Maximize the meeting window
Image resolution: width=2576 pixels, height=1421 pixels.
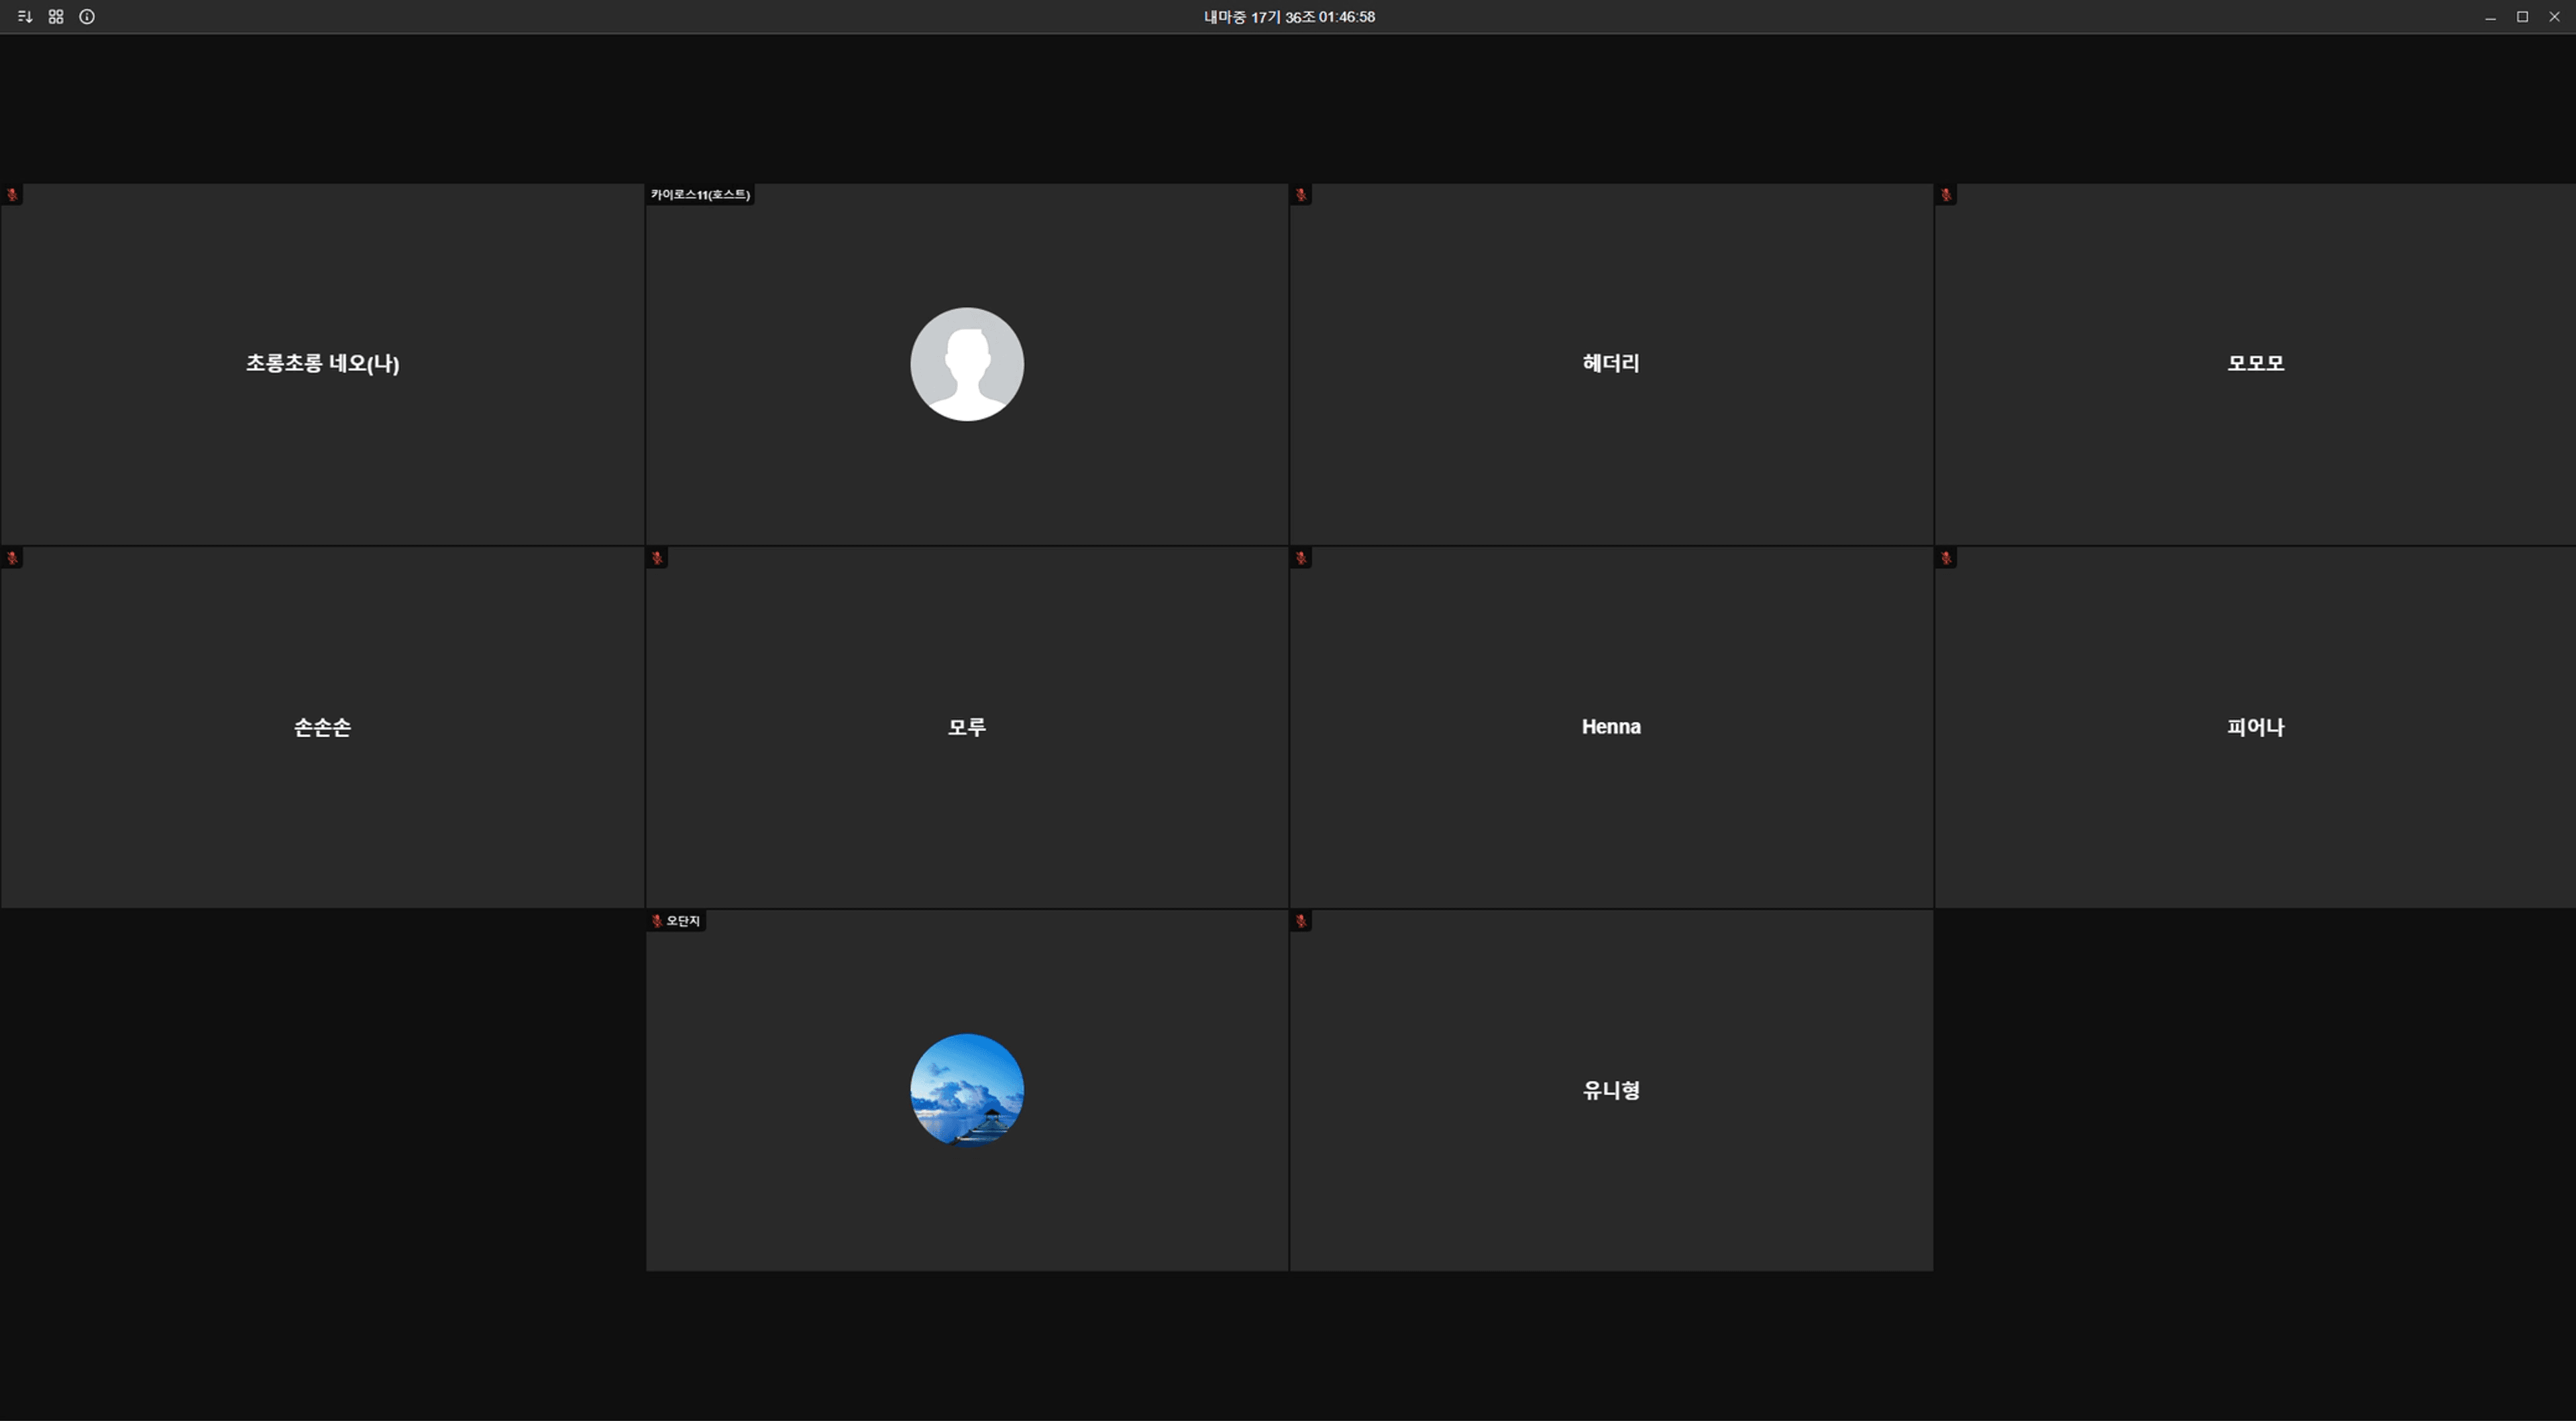(2522, 17)
